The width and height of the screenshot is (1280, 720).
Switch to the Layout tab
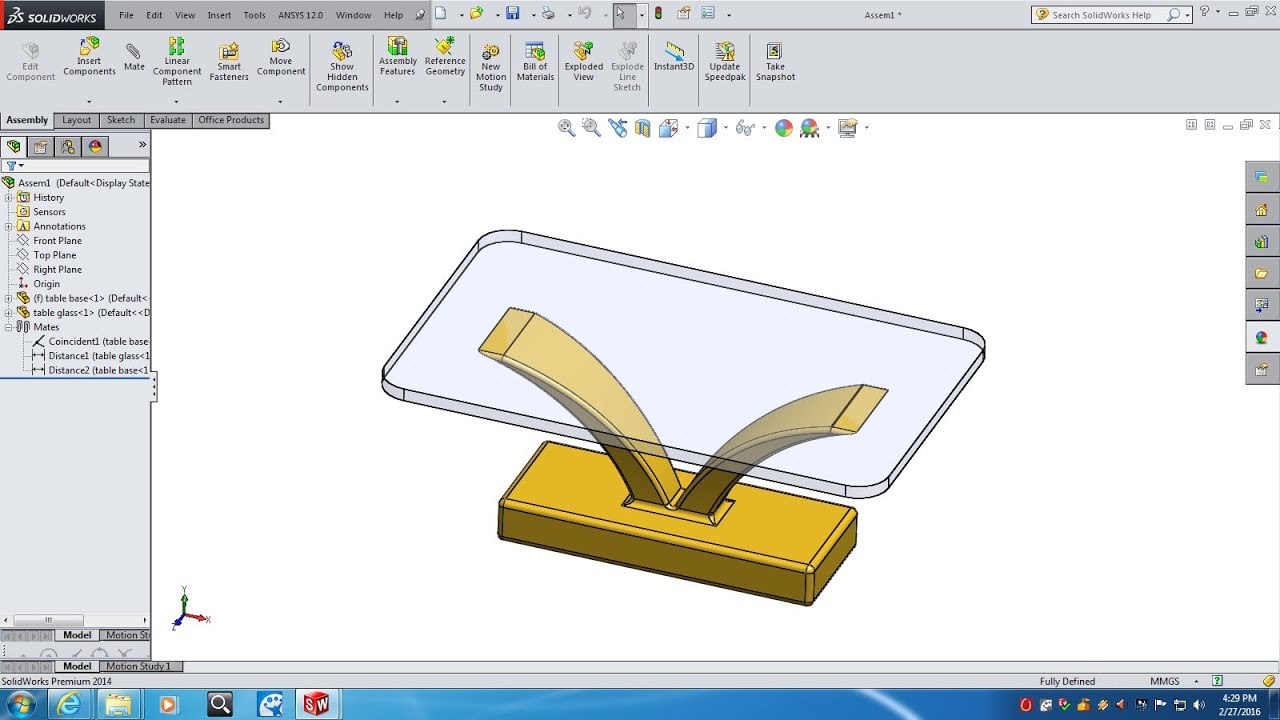[76, 120]
